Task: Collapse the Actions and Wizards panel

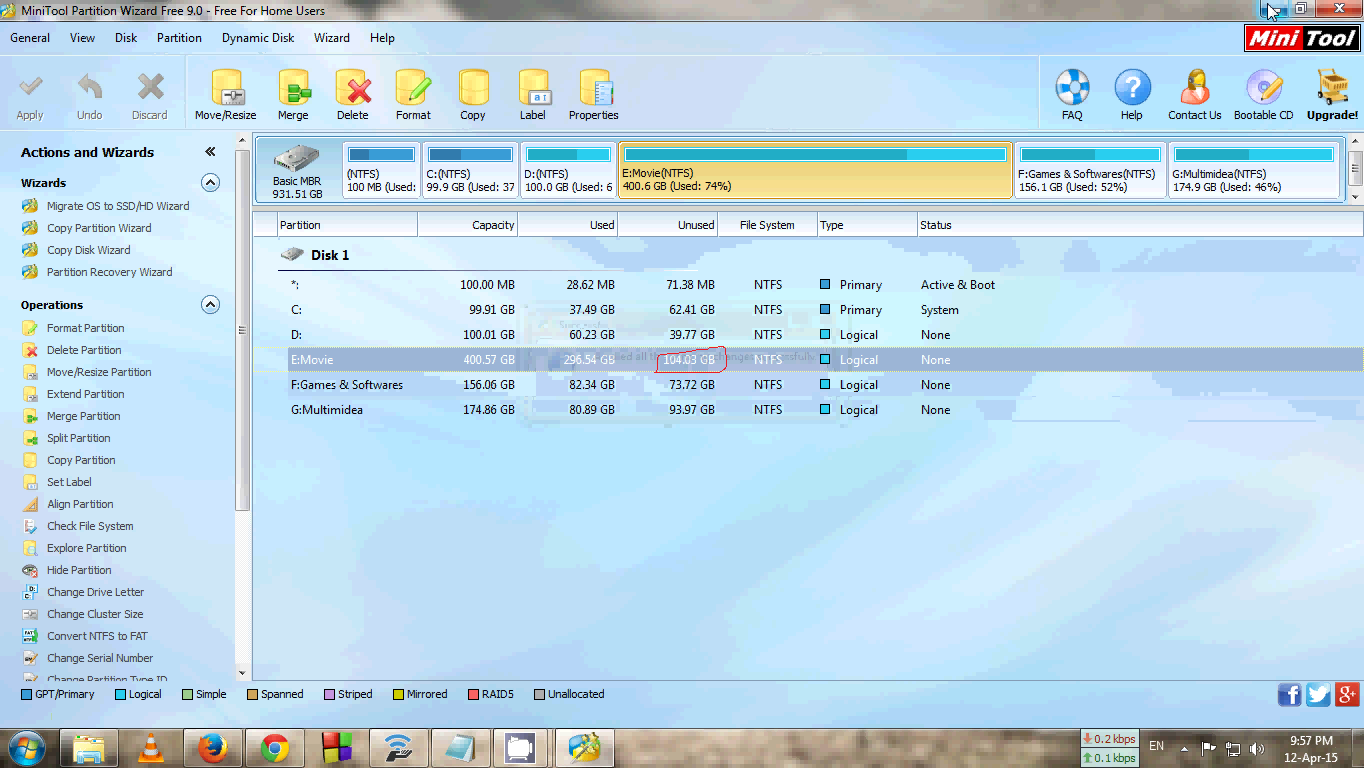Action: coord(210,152)
